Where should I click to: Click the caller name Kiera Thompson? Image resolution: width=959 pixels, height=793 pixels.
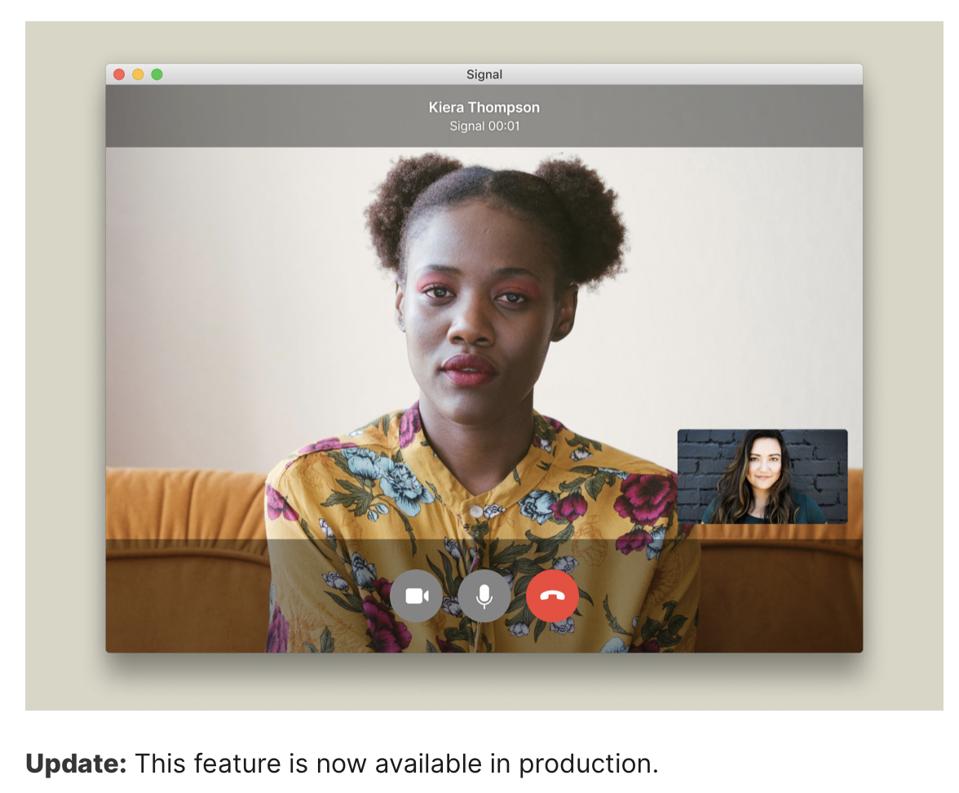484,108
